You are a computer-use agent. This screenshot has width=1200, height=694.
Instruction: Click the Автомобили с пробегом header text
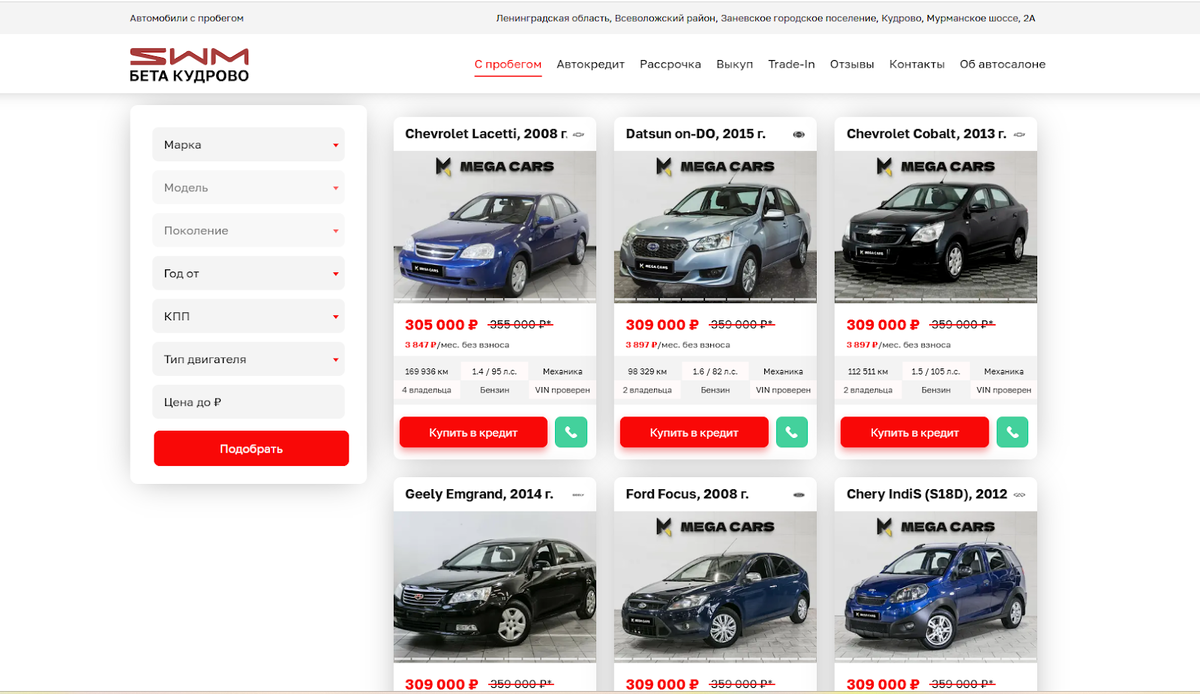[186, 18]
